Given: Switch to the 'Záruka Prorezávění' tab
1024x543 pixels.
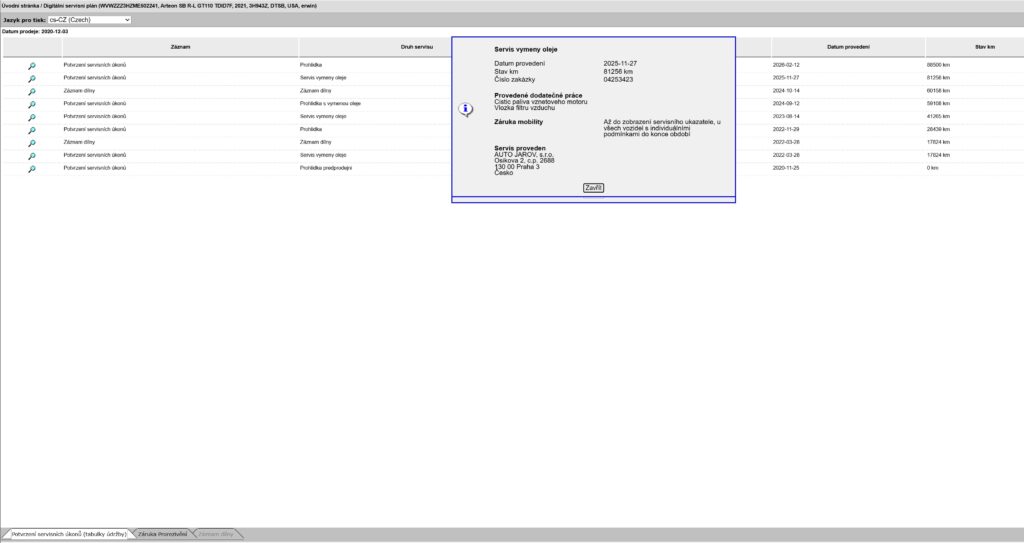Looking at the screenshot, I should (x=162, y=535).
